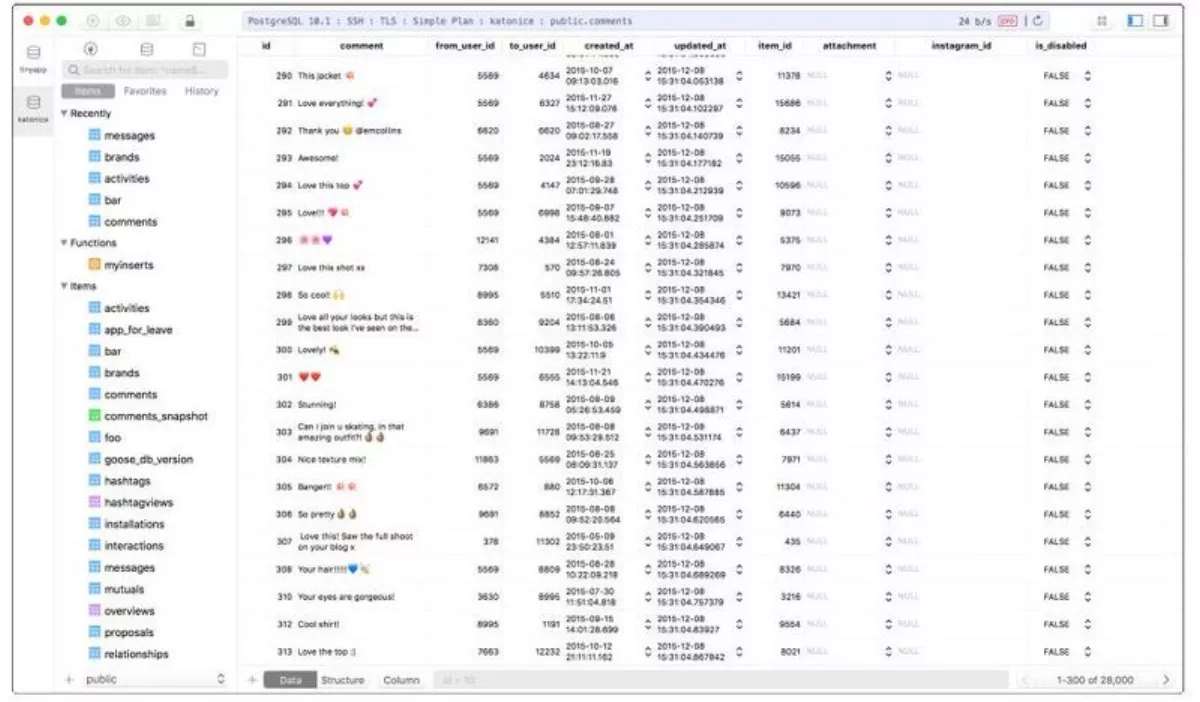This screenshot has height=702, width=1200.
Task: Click the Column button in bottom bar
Action: coord(401,680)
